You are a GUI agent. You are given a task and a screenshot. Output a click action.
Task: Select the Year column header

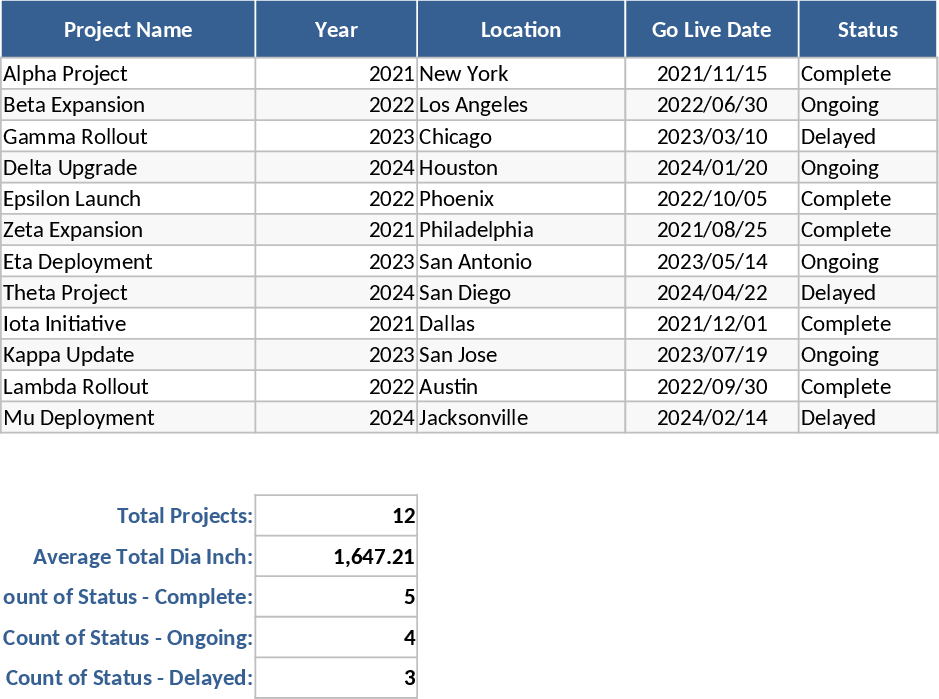pos(336,30)
